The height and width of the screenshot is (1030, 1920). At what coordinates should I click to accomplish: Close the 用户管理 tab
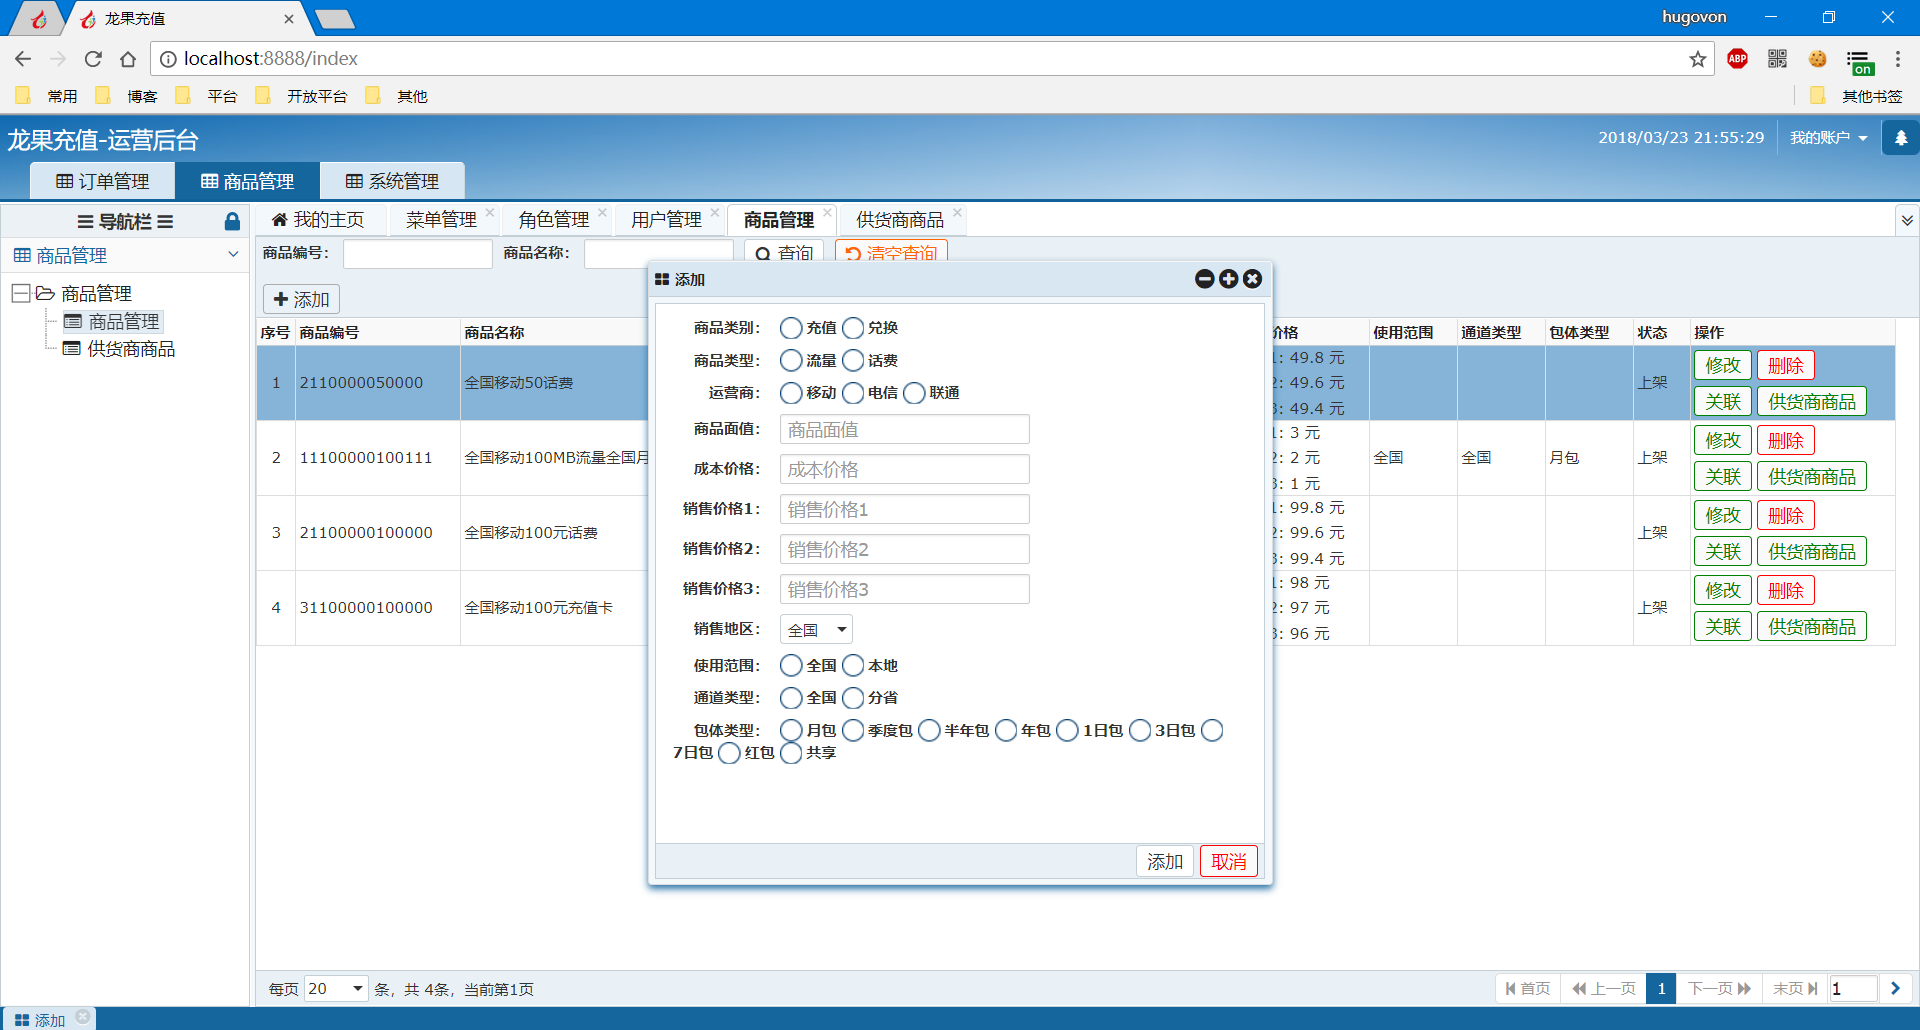point(715,212)
